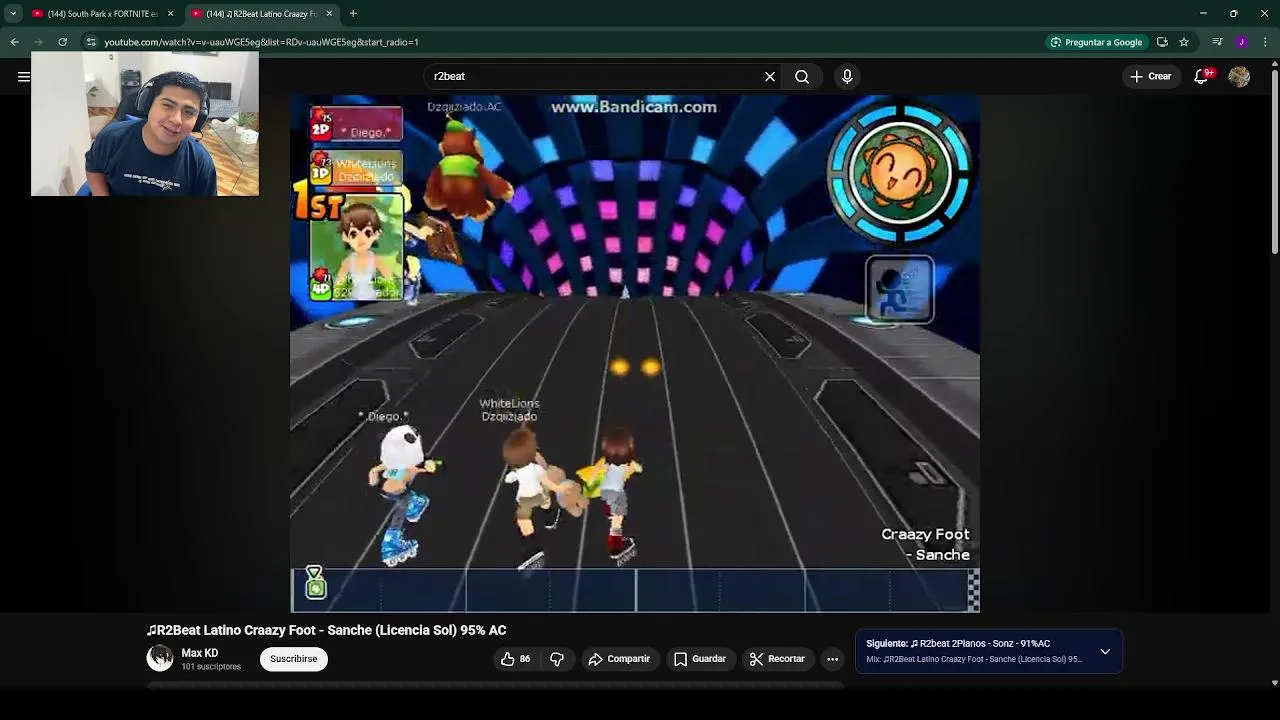Viewport: 1280px width, 720px height.
Task: View site information icon in address bar
Action: click(91, 42)
